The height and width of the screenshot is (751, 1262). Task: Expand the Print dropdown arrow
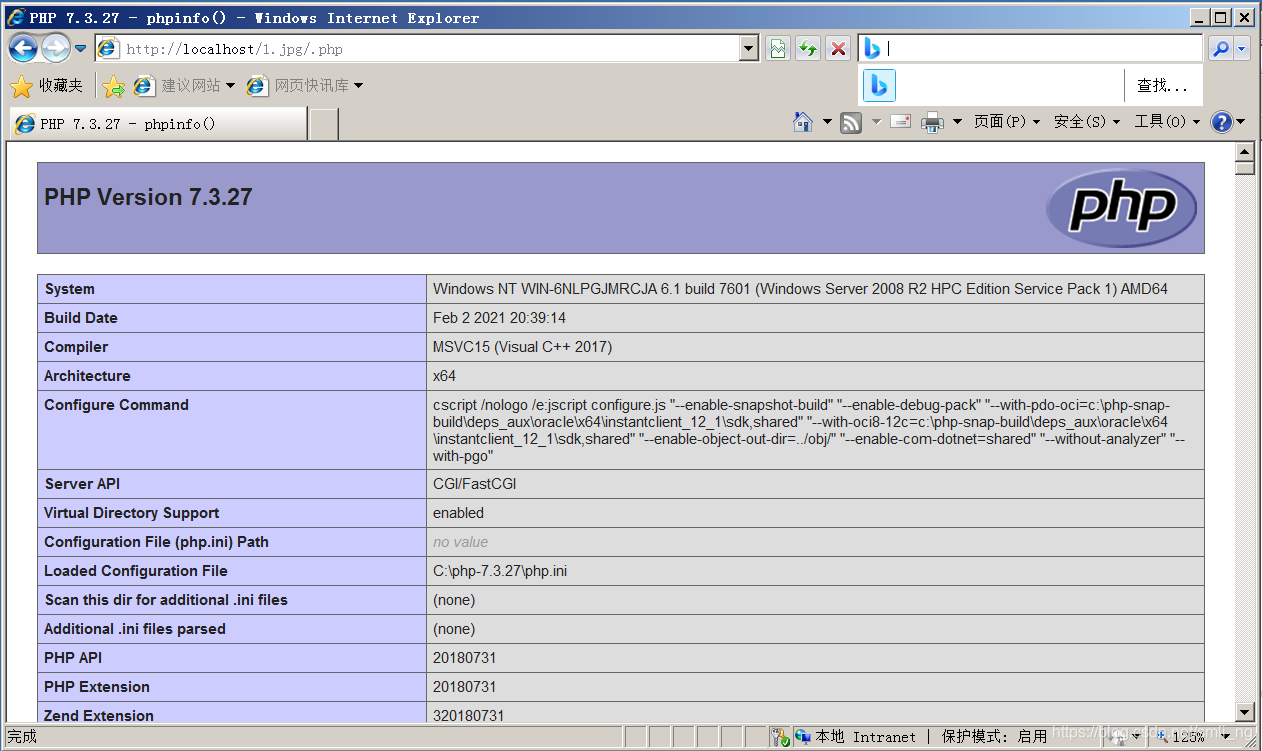[957, 122]
